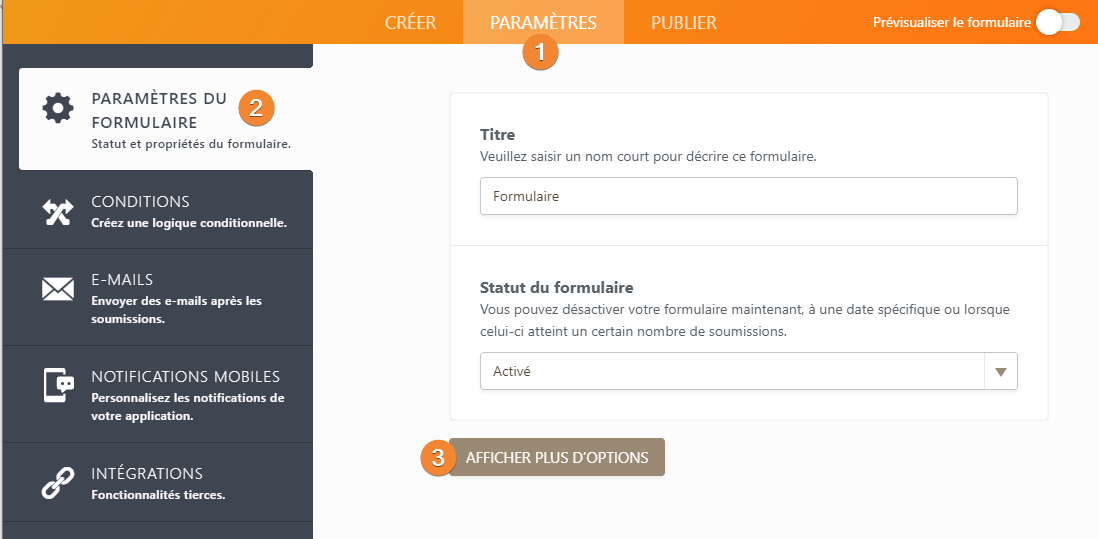Click the orange step 3 badge
This screenshot has width=1098, height=539.
pos(438,458)
